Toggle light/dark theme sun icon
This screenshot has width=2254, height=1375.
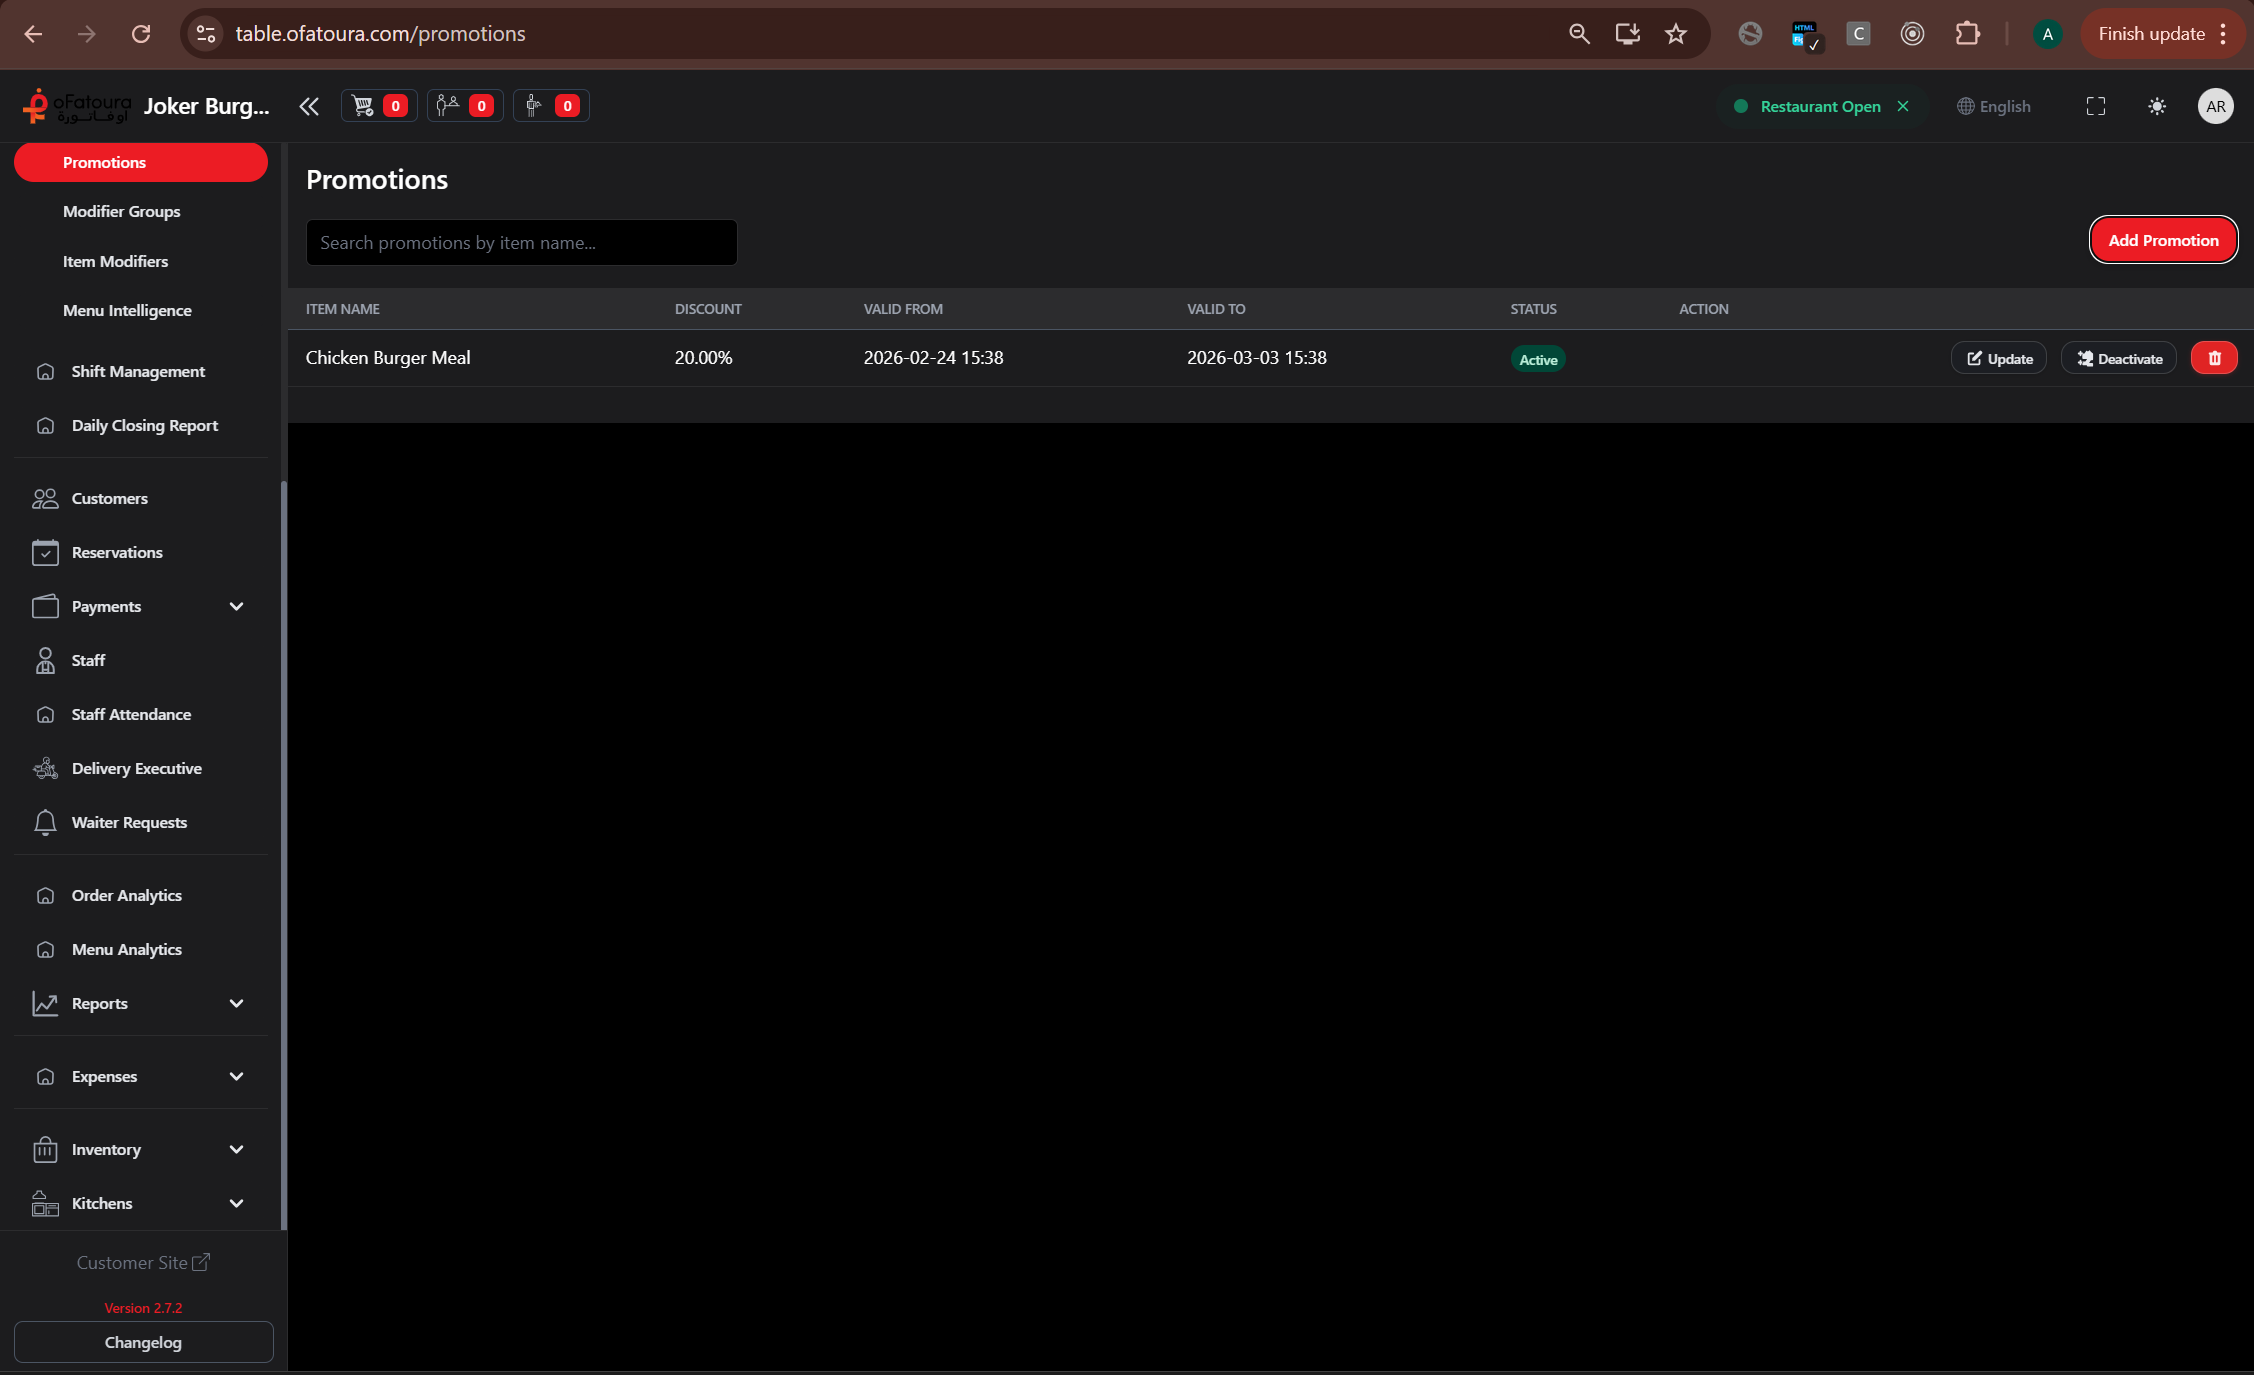coord(2156,106)
